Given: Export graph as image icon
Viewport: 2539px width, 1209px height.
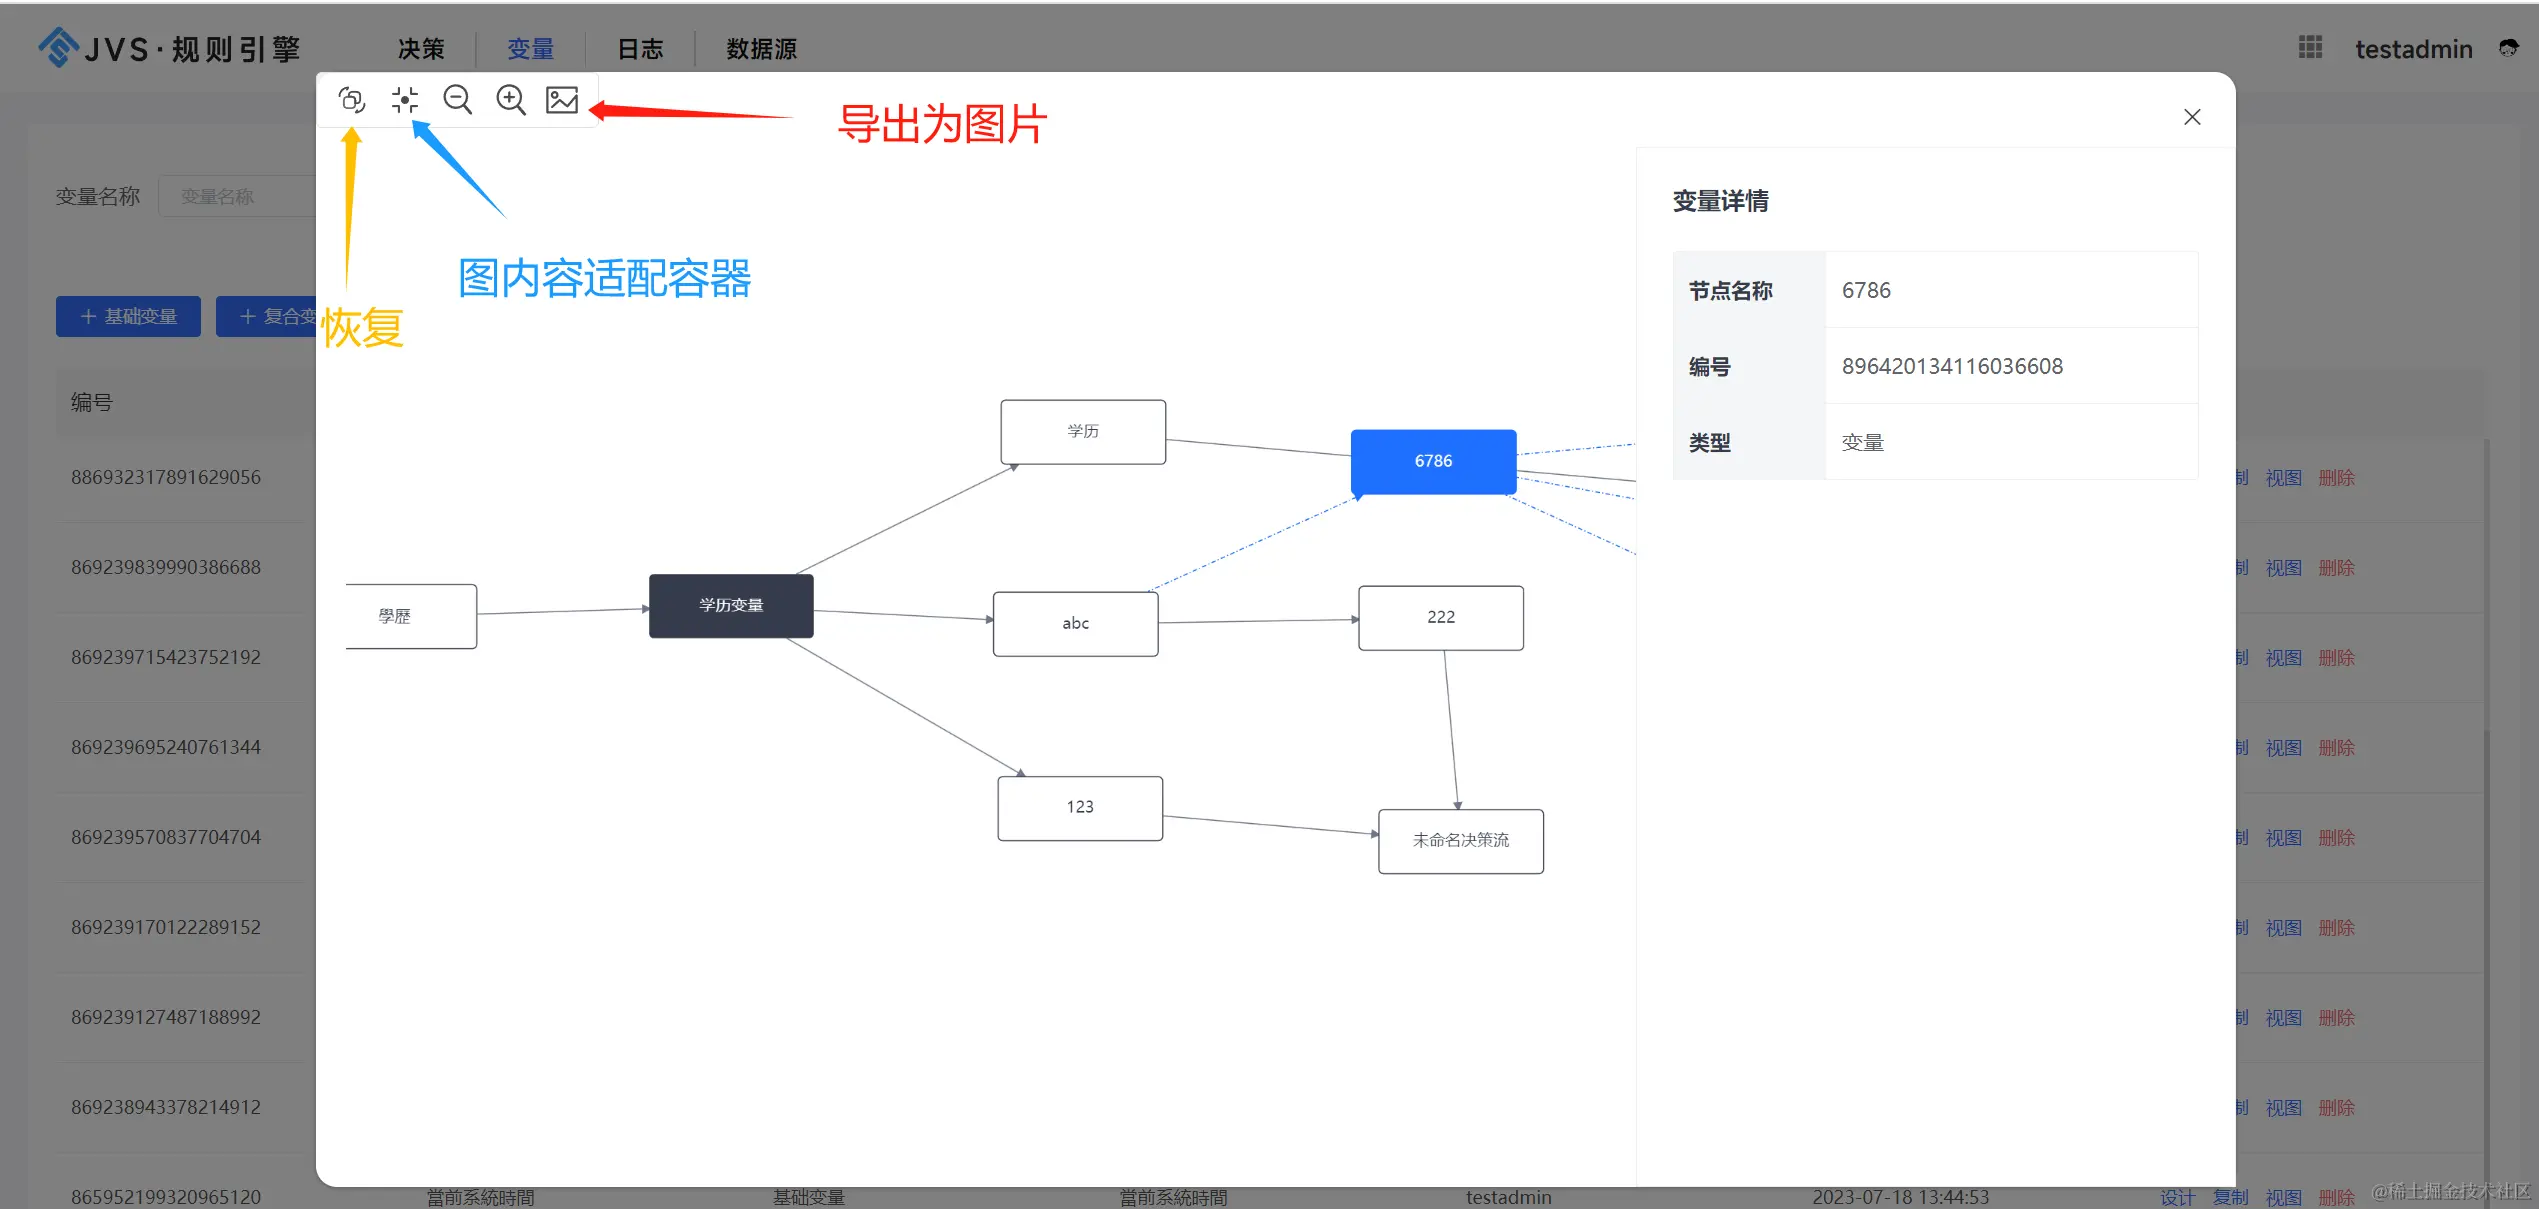Looking at the screenshot, I should coord(562,100).
